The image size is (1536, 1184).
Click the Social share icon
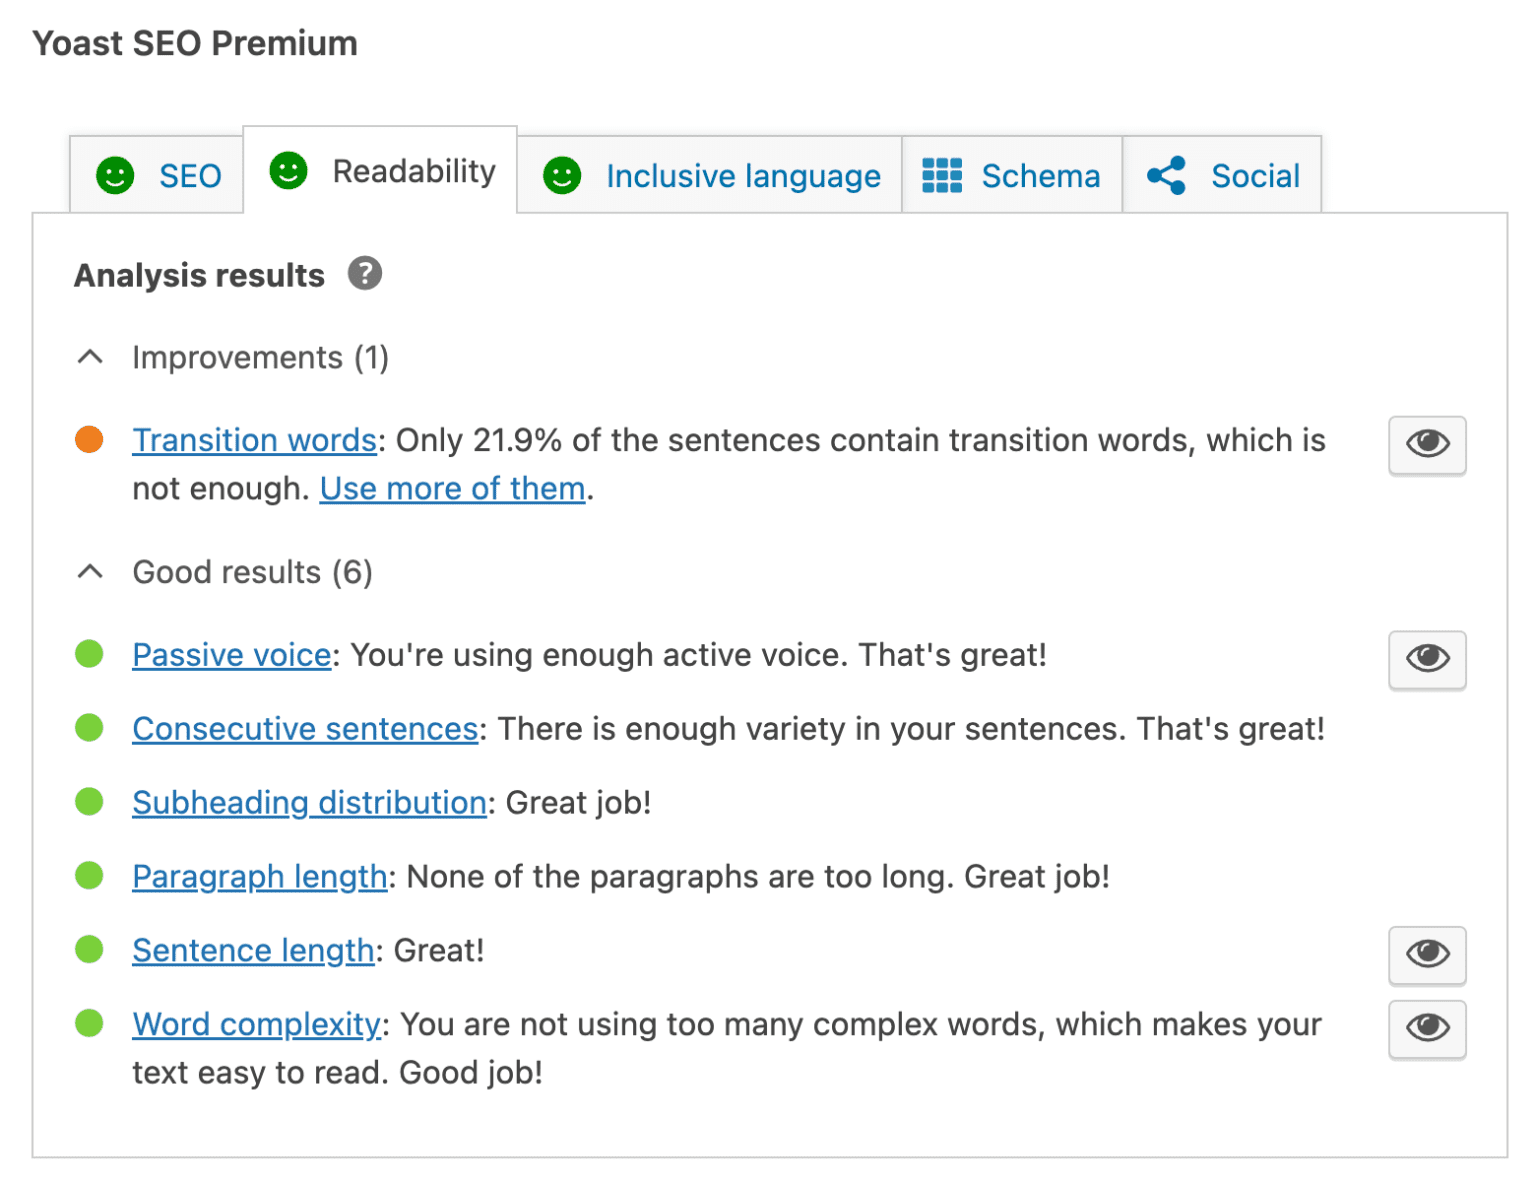tap(1166, 175)
